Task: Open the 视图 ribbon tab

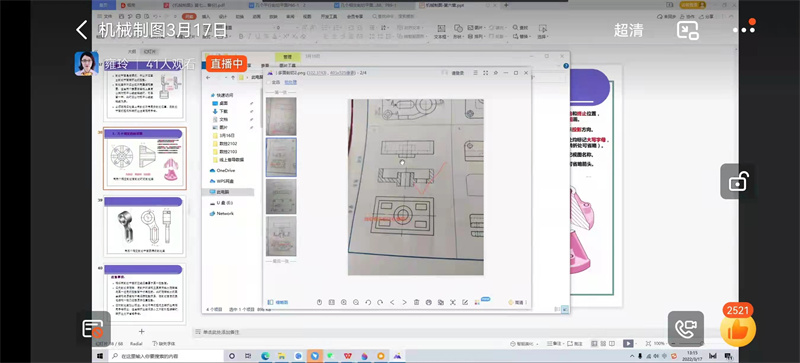Action: (x=307, y=16)
